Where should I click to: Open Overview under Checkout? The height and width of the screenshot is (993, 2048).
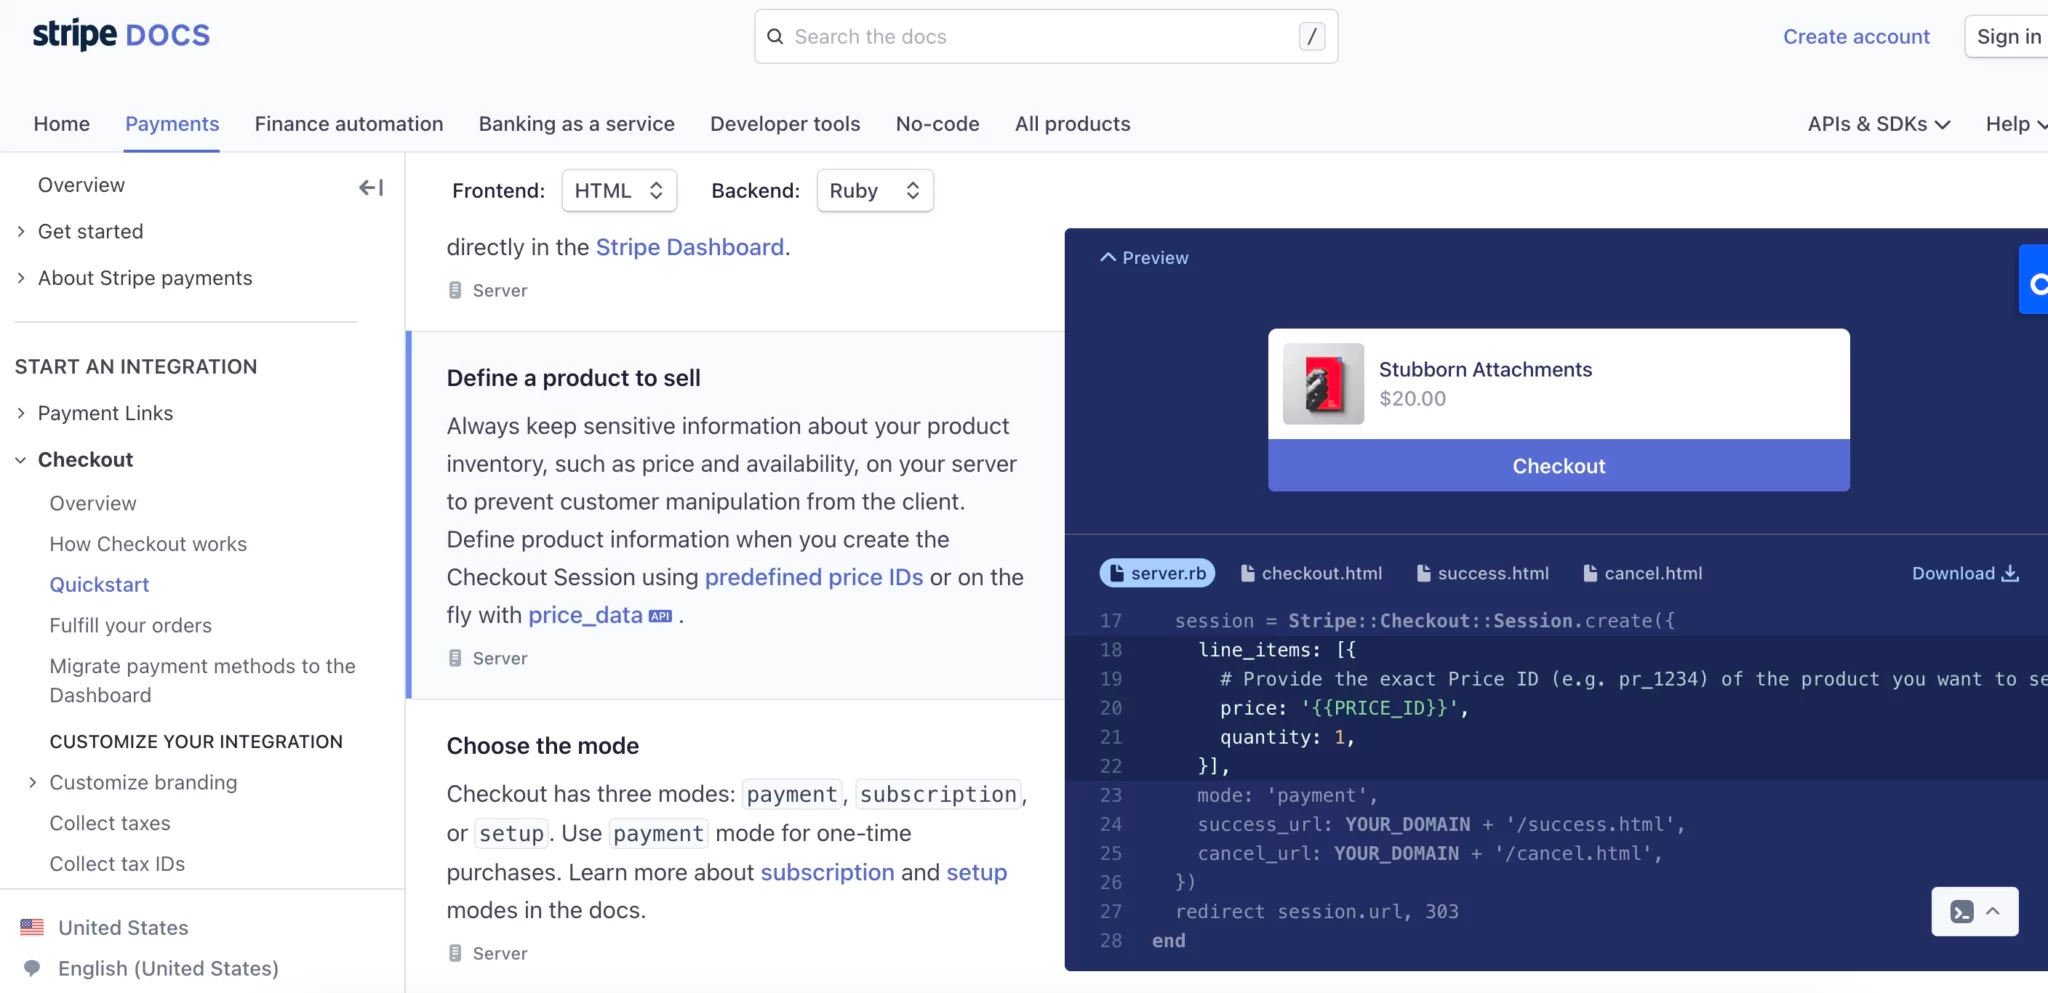(x=93, y=503)
